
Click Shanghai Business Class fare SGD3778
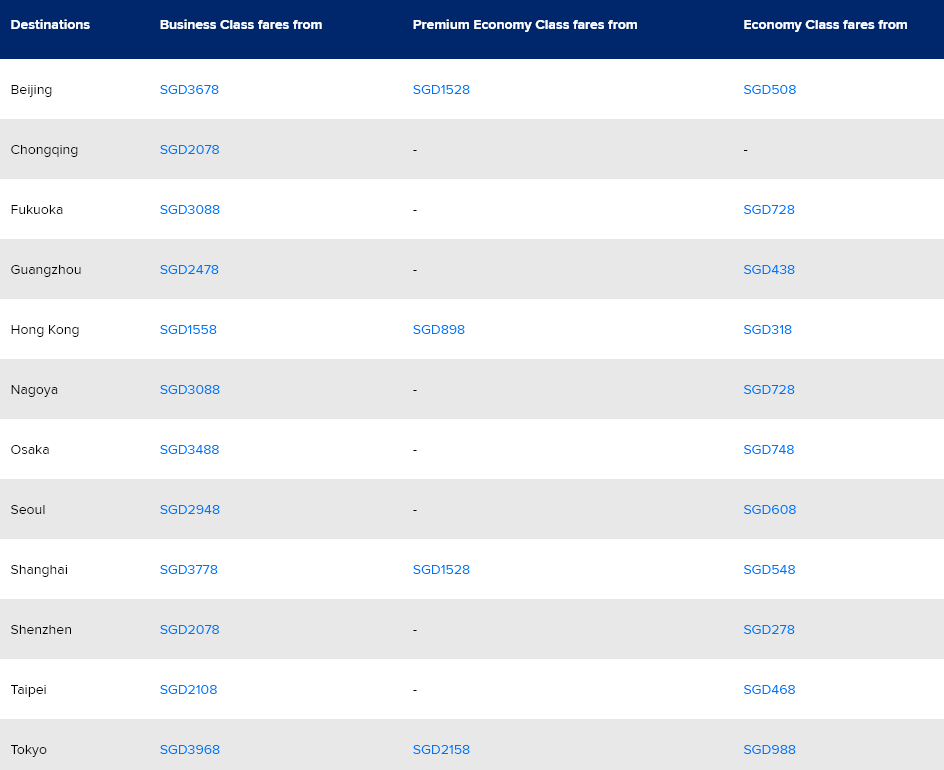(188, 570)
